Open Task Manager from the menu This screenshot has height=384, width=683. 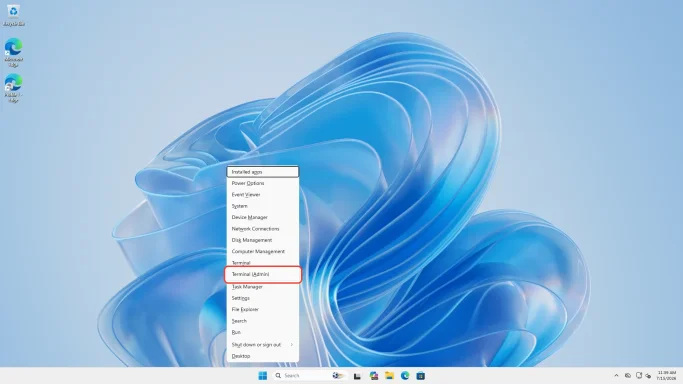(x=263, y=287)
